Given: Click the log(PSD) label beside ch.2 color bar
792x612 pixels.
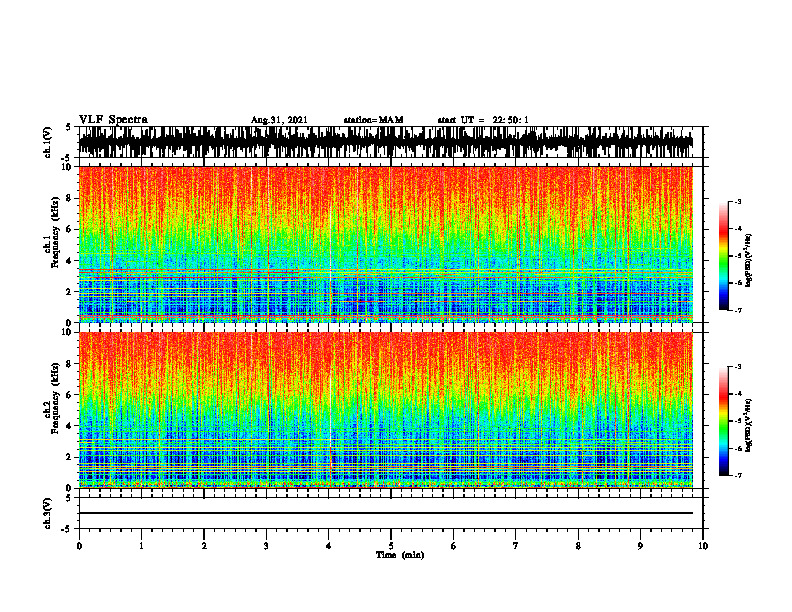Looking at the screenshot, I should [749, 426].
